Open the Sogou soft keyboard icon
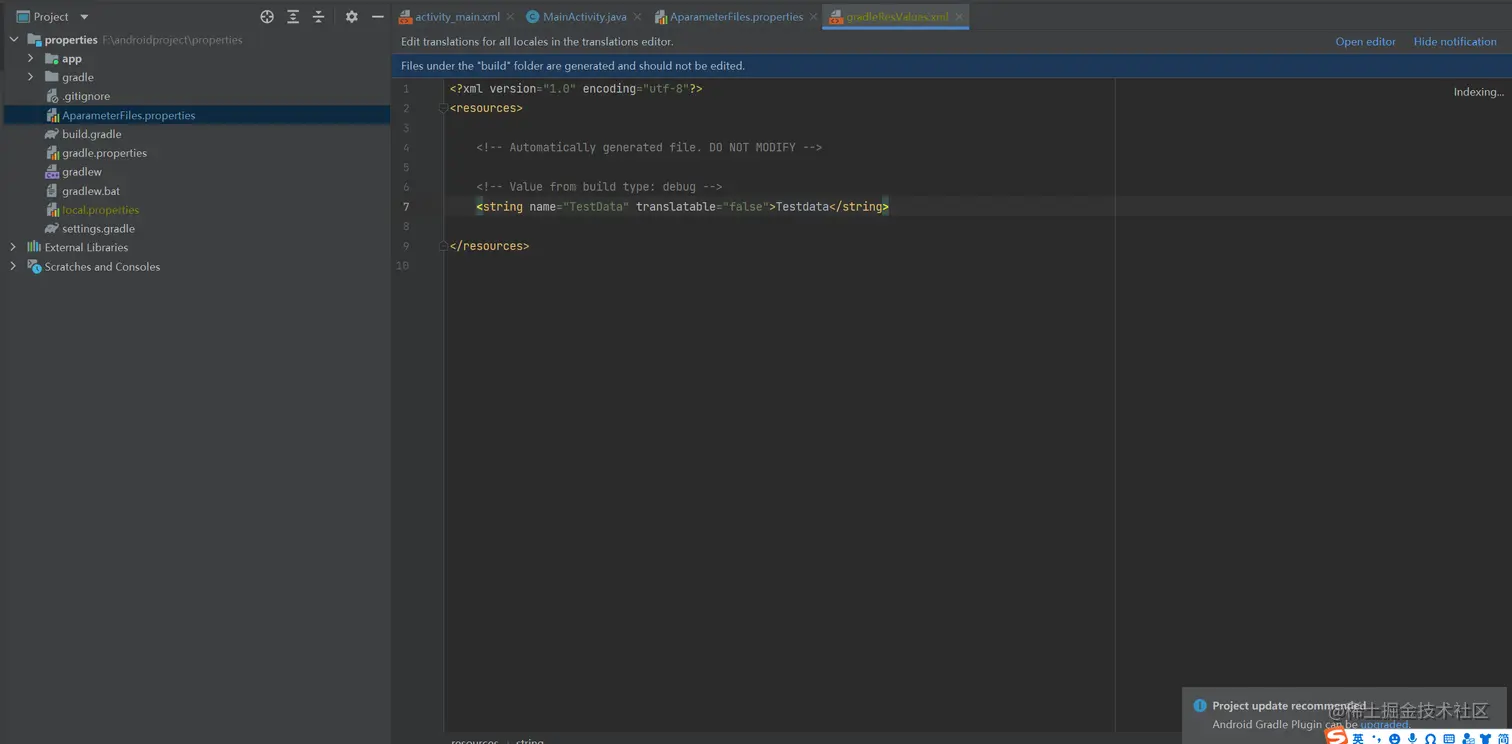The height and width of the screenshot is (744, 1512). [x=1450, y=739]
